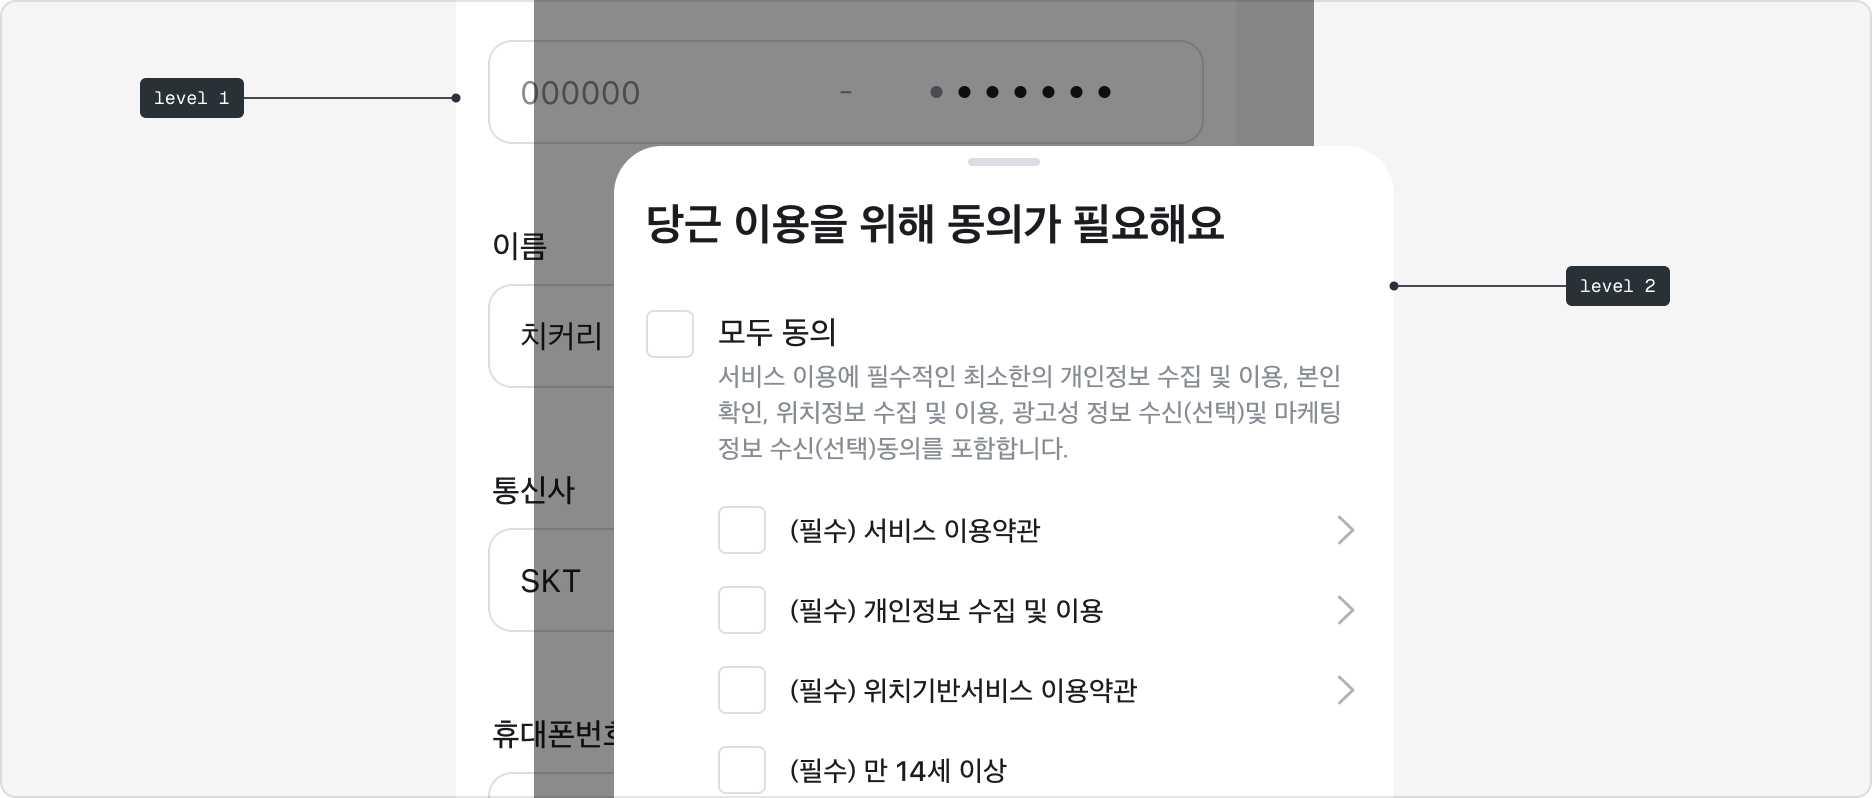Check the 모두 동의 agree-all checkbox
The image size is (1872, 798).
click(x=669, y=334)
